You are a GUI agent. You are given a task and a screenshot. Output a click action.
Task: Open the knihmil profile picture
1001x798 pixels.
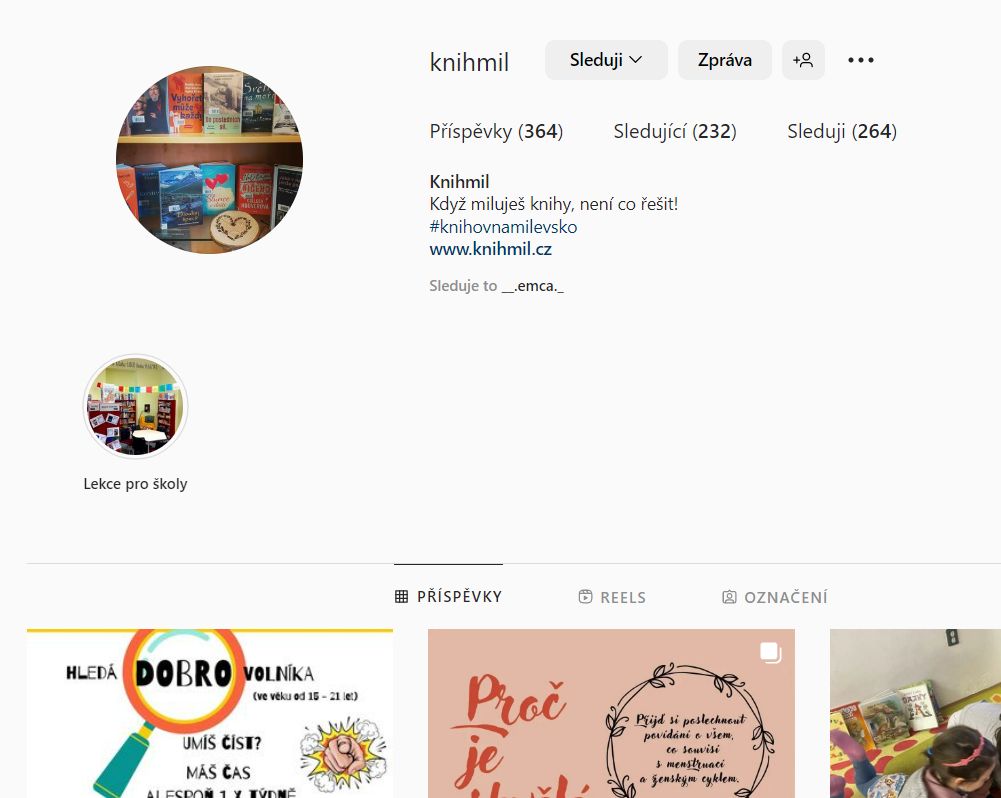pyautogui.click(x=209, y=160)
